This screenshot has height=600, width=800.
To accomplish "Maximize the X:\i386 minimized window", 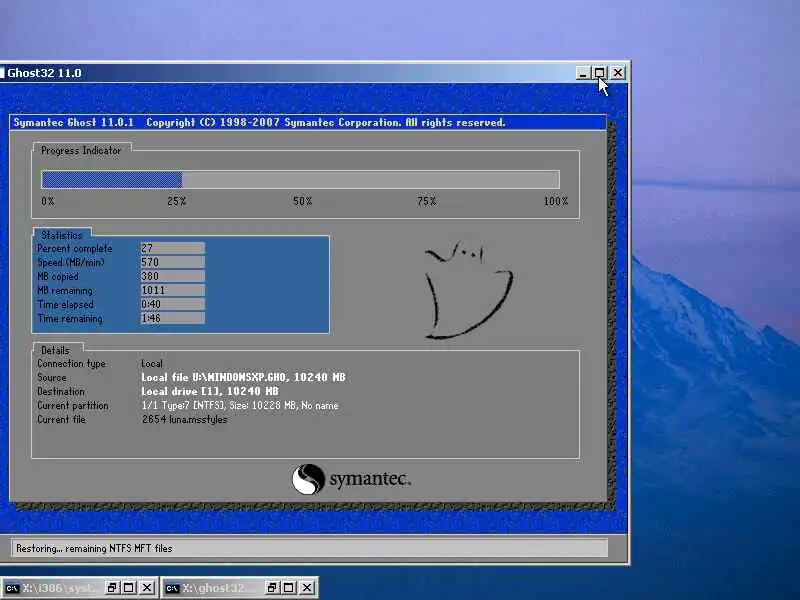I will pyautogui.click(x=129, y=588).
